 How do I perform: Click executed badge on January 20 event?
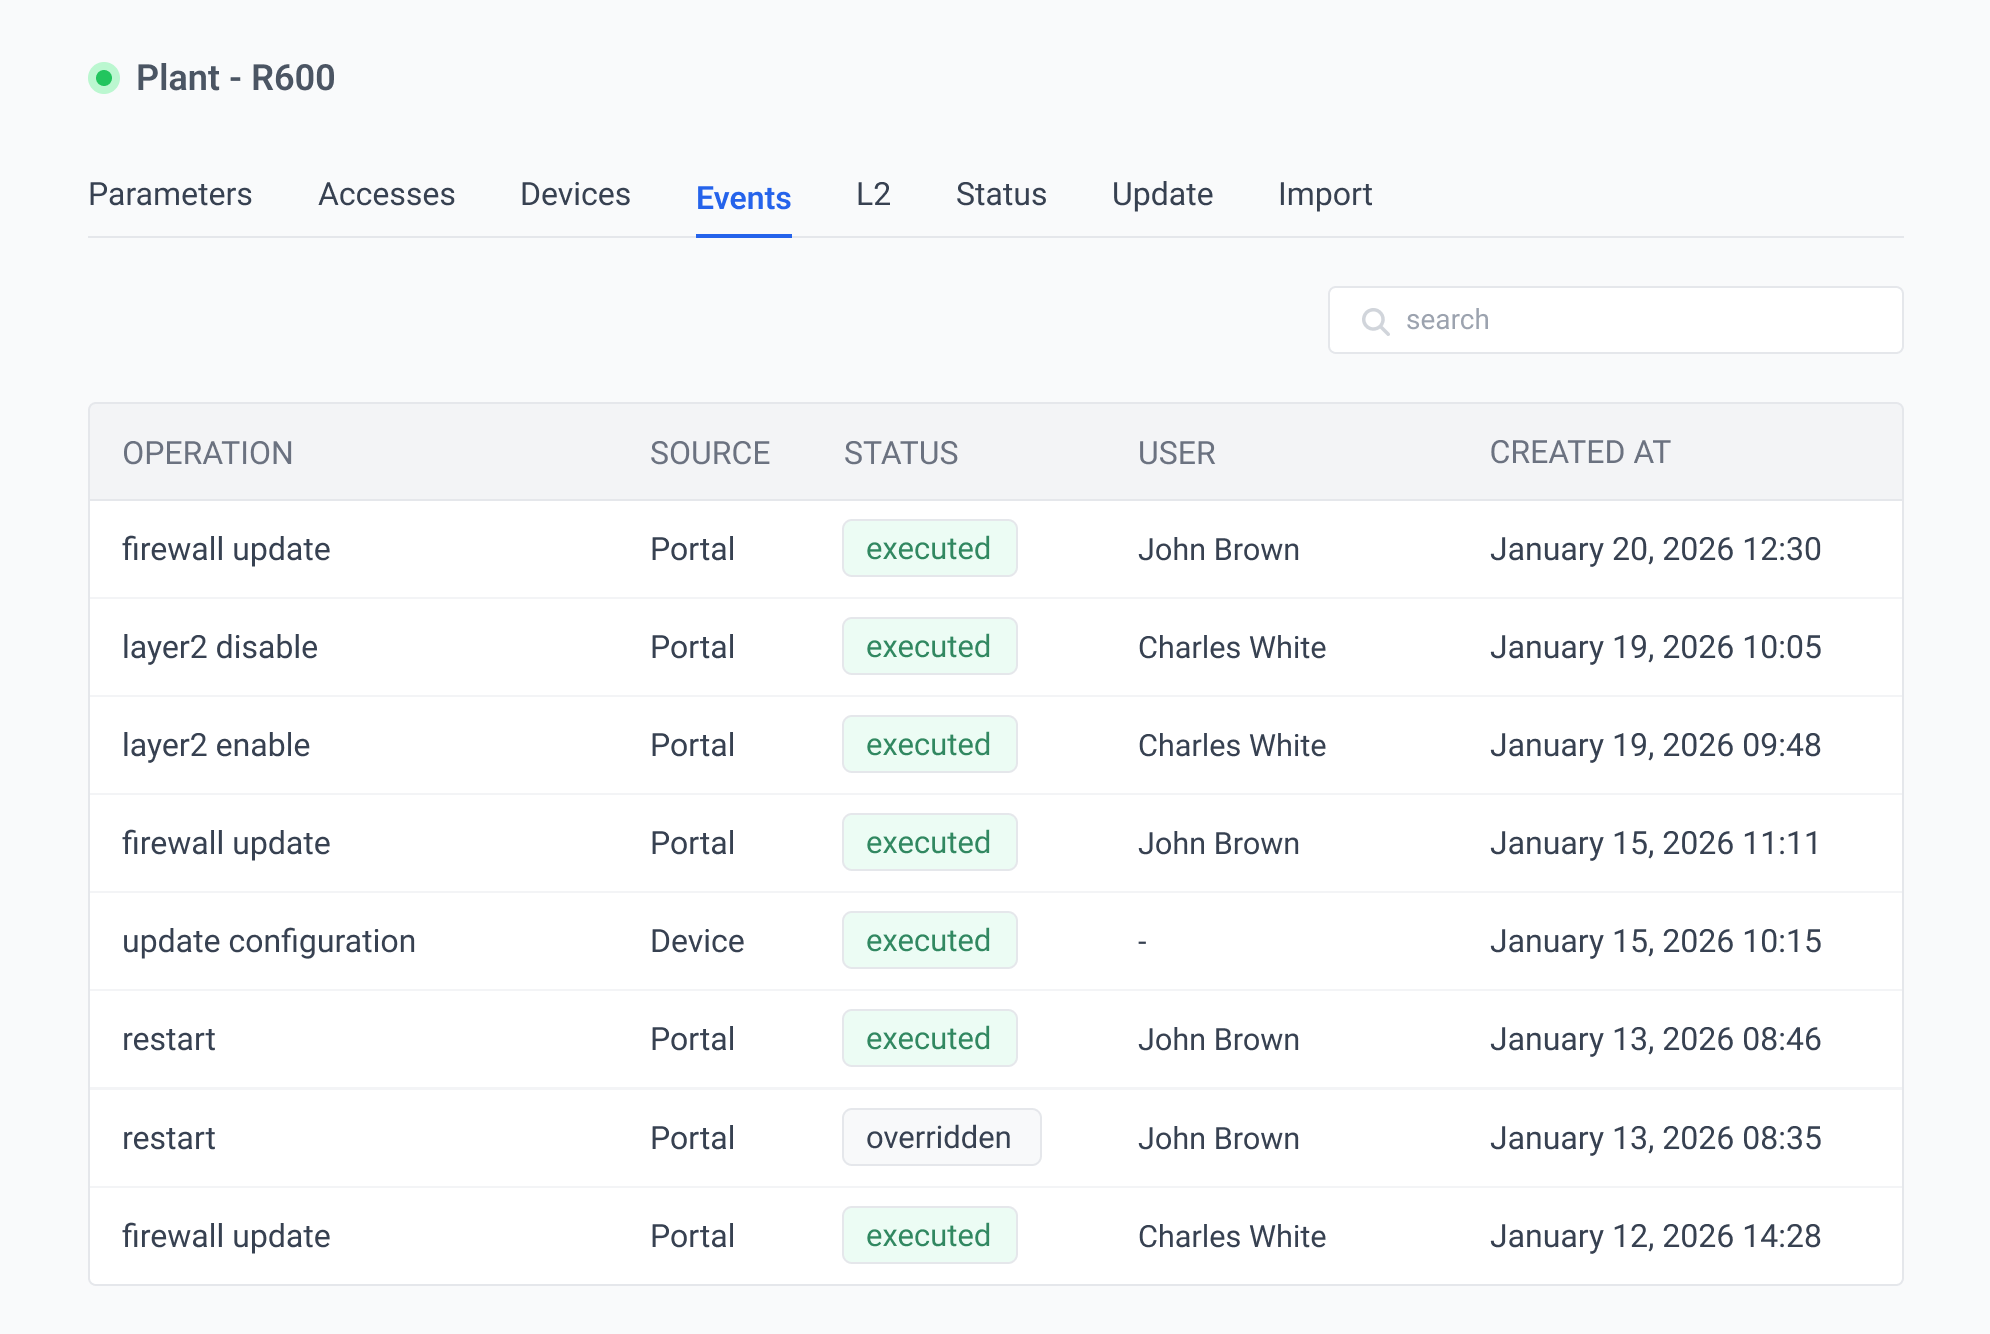click(x=929, y=549)
